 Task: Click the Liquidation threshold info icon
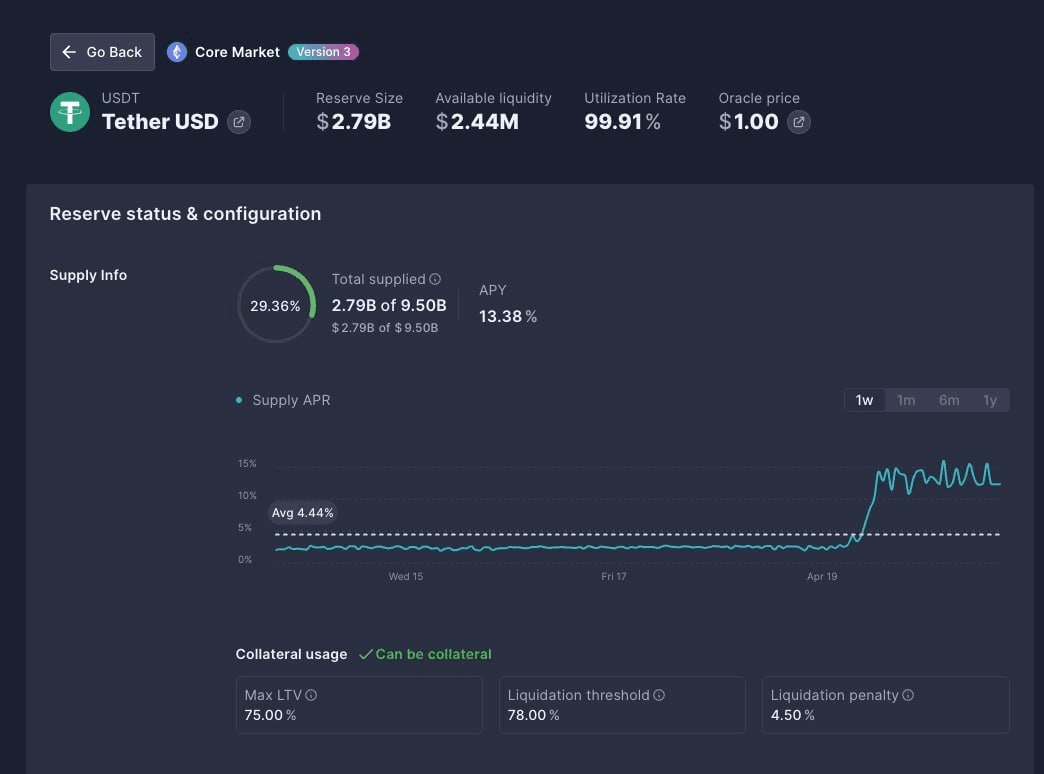[x=659, y=695]
